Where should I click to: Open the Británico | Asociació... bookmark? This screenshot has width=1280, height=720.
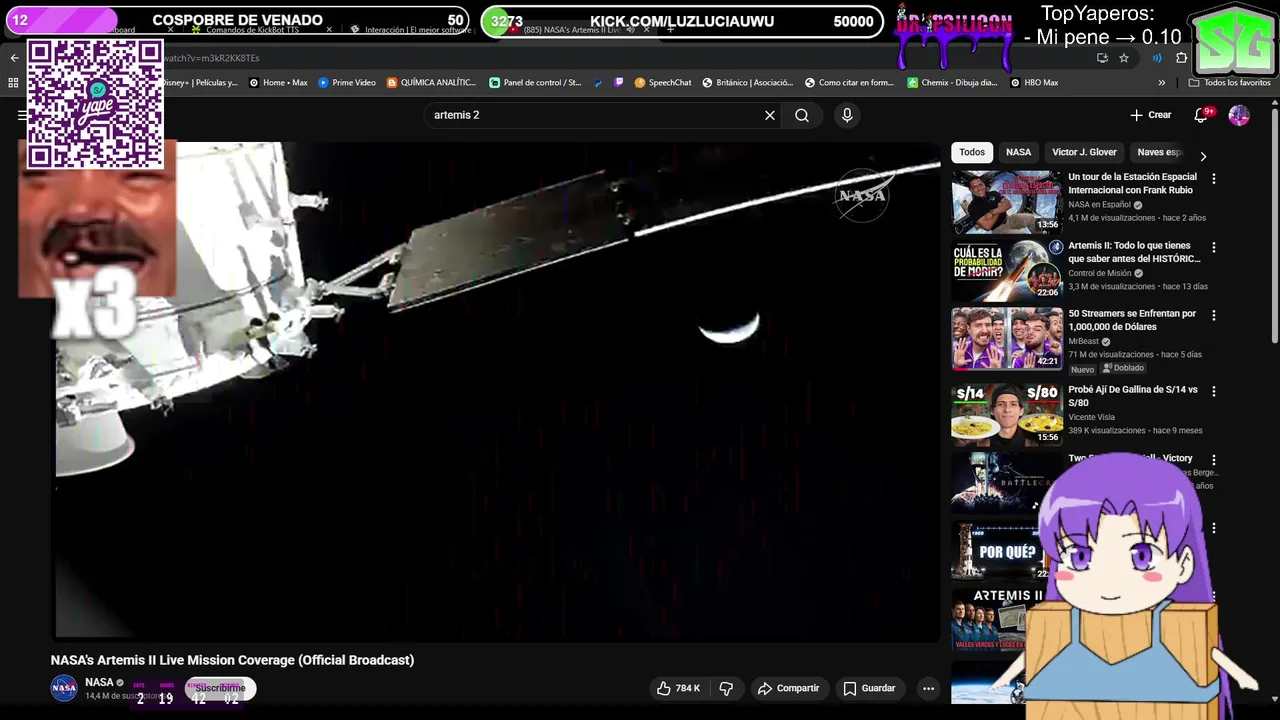click(x=747, y=83)
